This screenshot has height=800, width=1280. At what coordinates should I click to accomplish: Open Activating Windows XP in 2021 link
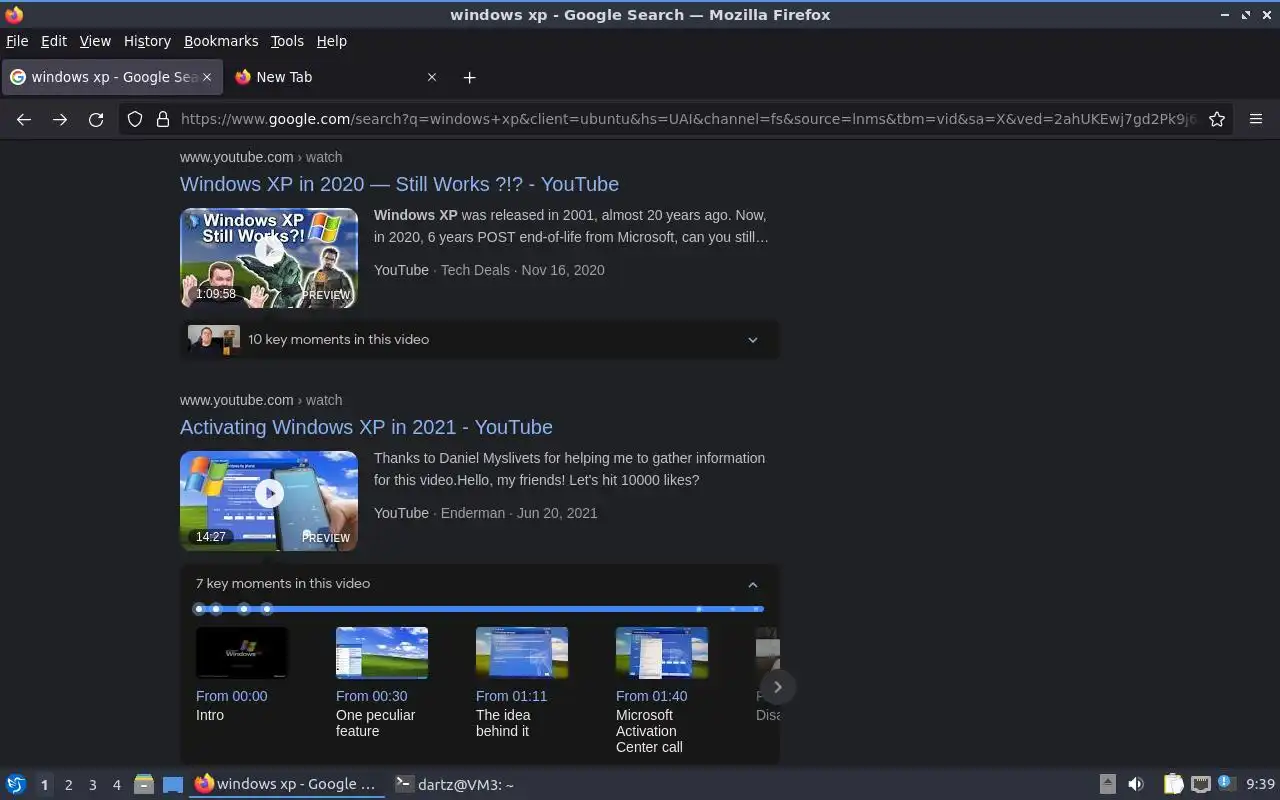pyautogui.click(x=366, y=427)
